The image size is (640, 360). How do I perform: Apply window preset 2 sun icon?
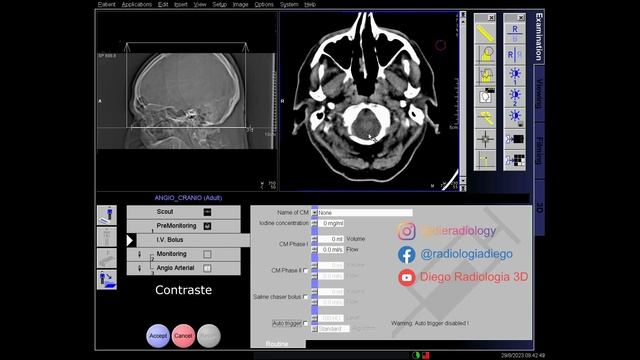[515, 97]
